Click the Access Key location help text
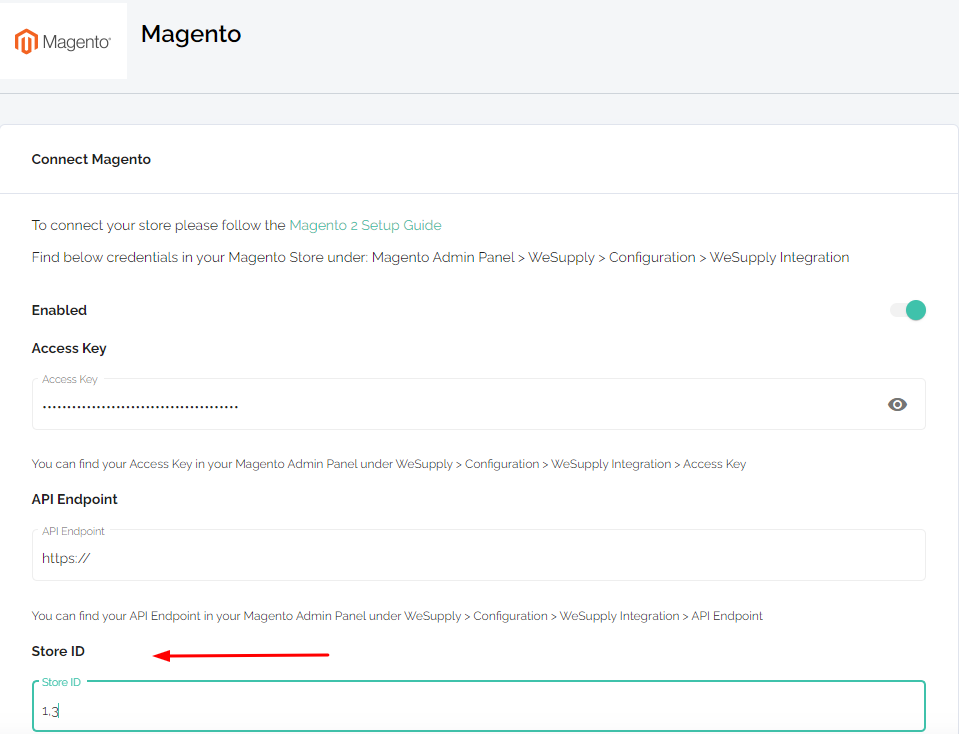This screenshot has width=959, height=734. point(389,464)
